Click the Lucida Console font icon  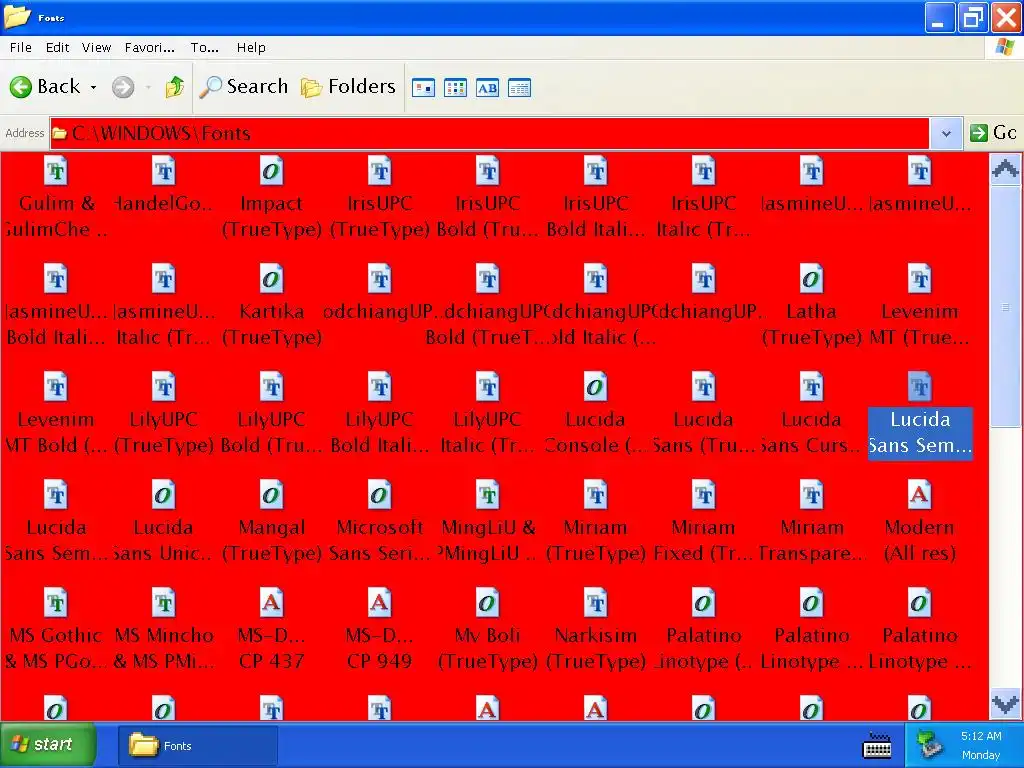coord(595,387)
